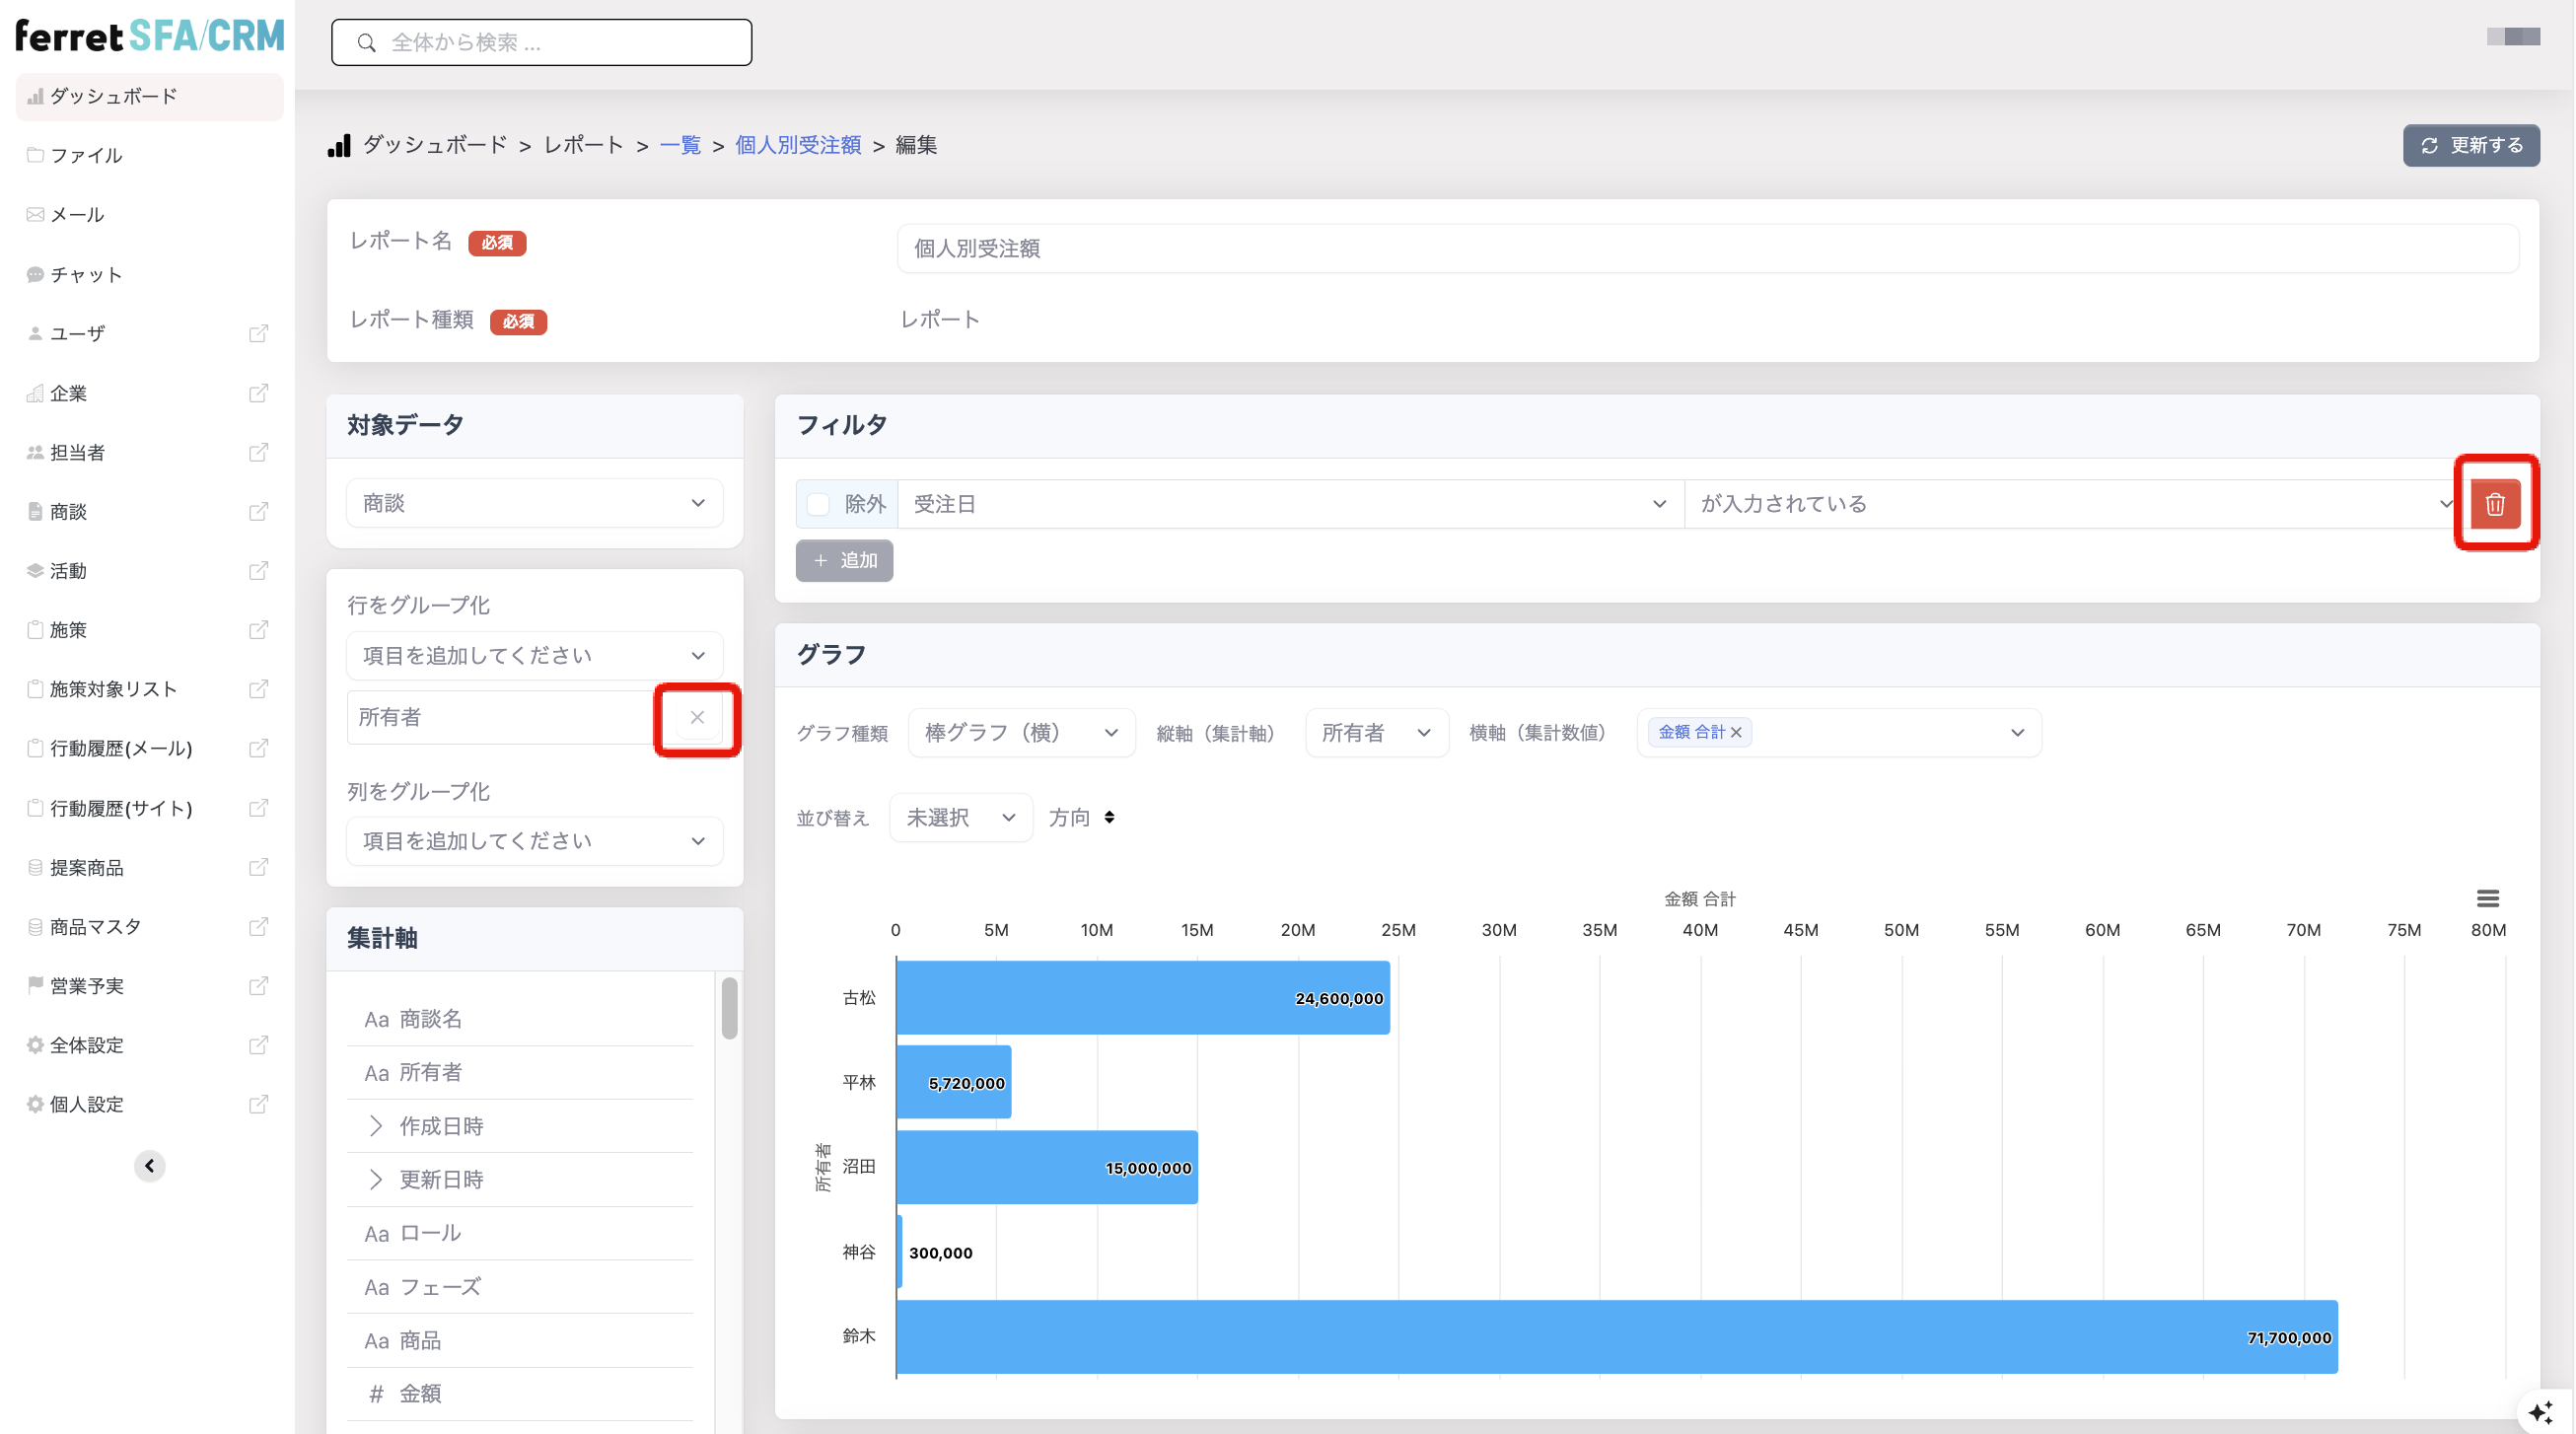The width and height of the screenshot is (2576, 1434).
Task: Click the レポート名 input field
Action: pyautogui.click(x=1707, y=248)
